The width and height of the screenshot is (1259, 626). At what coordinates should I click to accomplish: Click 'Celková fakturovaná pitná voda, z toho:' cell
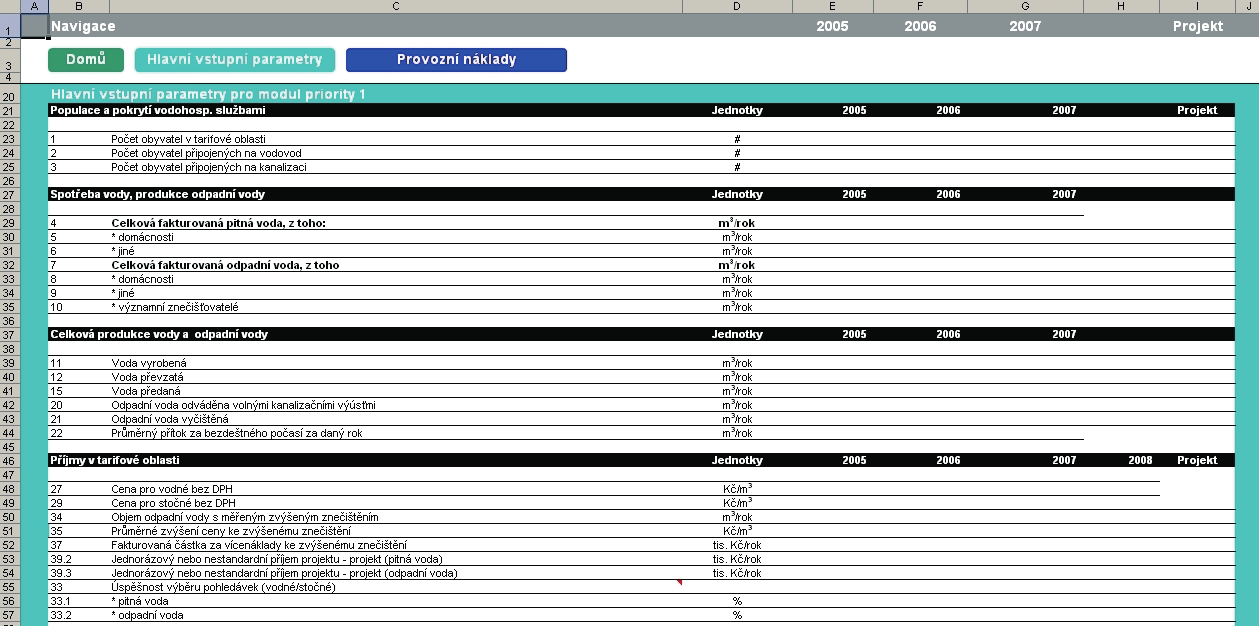[x=219, y=223]
